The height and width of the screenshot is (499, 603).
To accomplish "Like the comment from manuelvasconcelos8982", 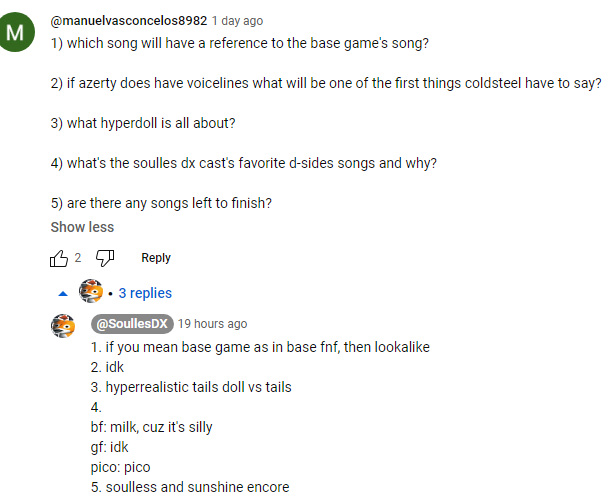I will coord(59,258).
